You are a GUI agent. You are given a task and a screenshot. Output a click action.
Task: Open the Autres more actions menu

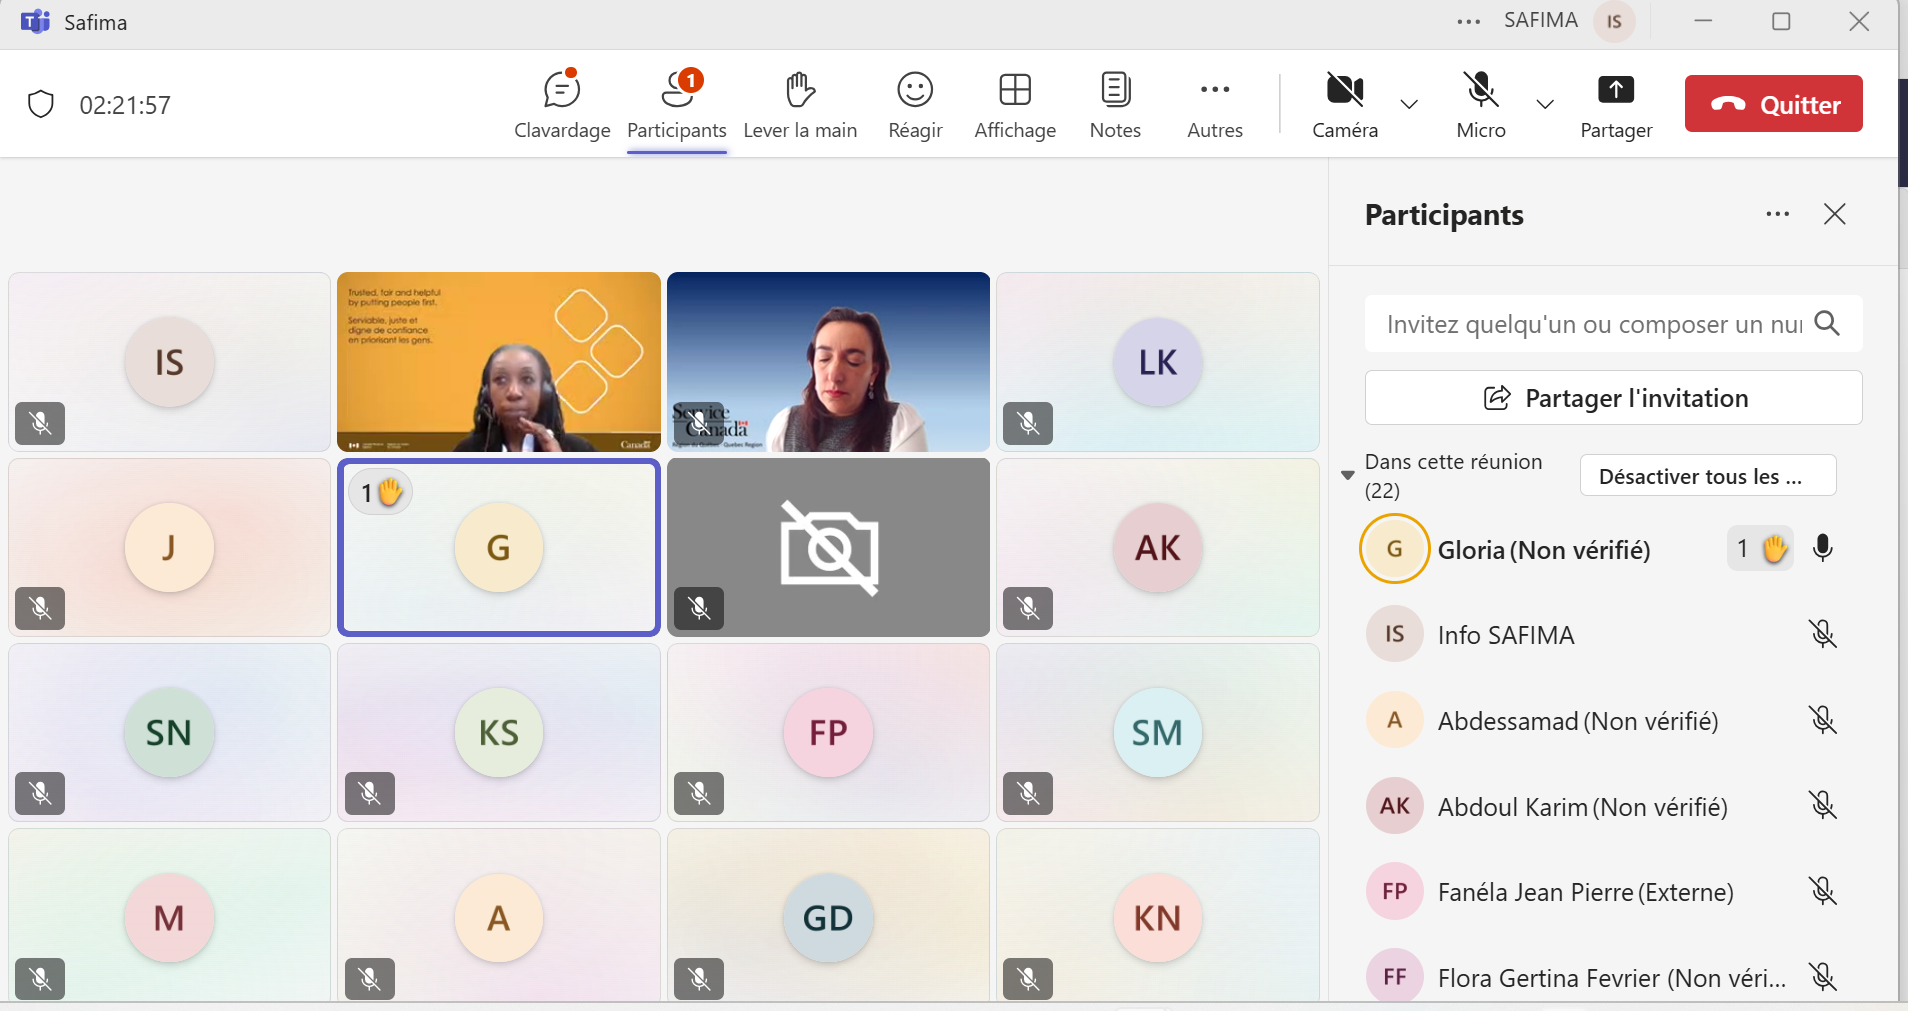1215,105
